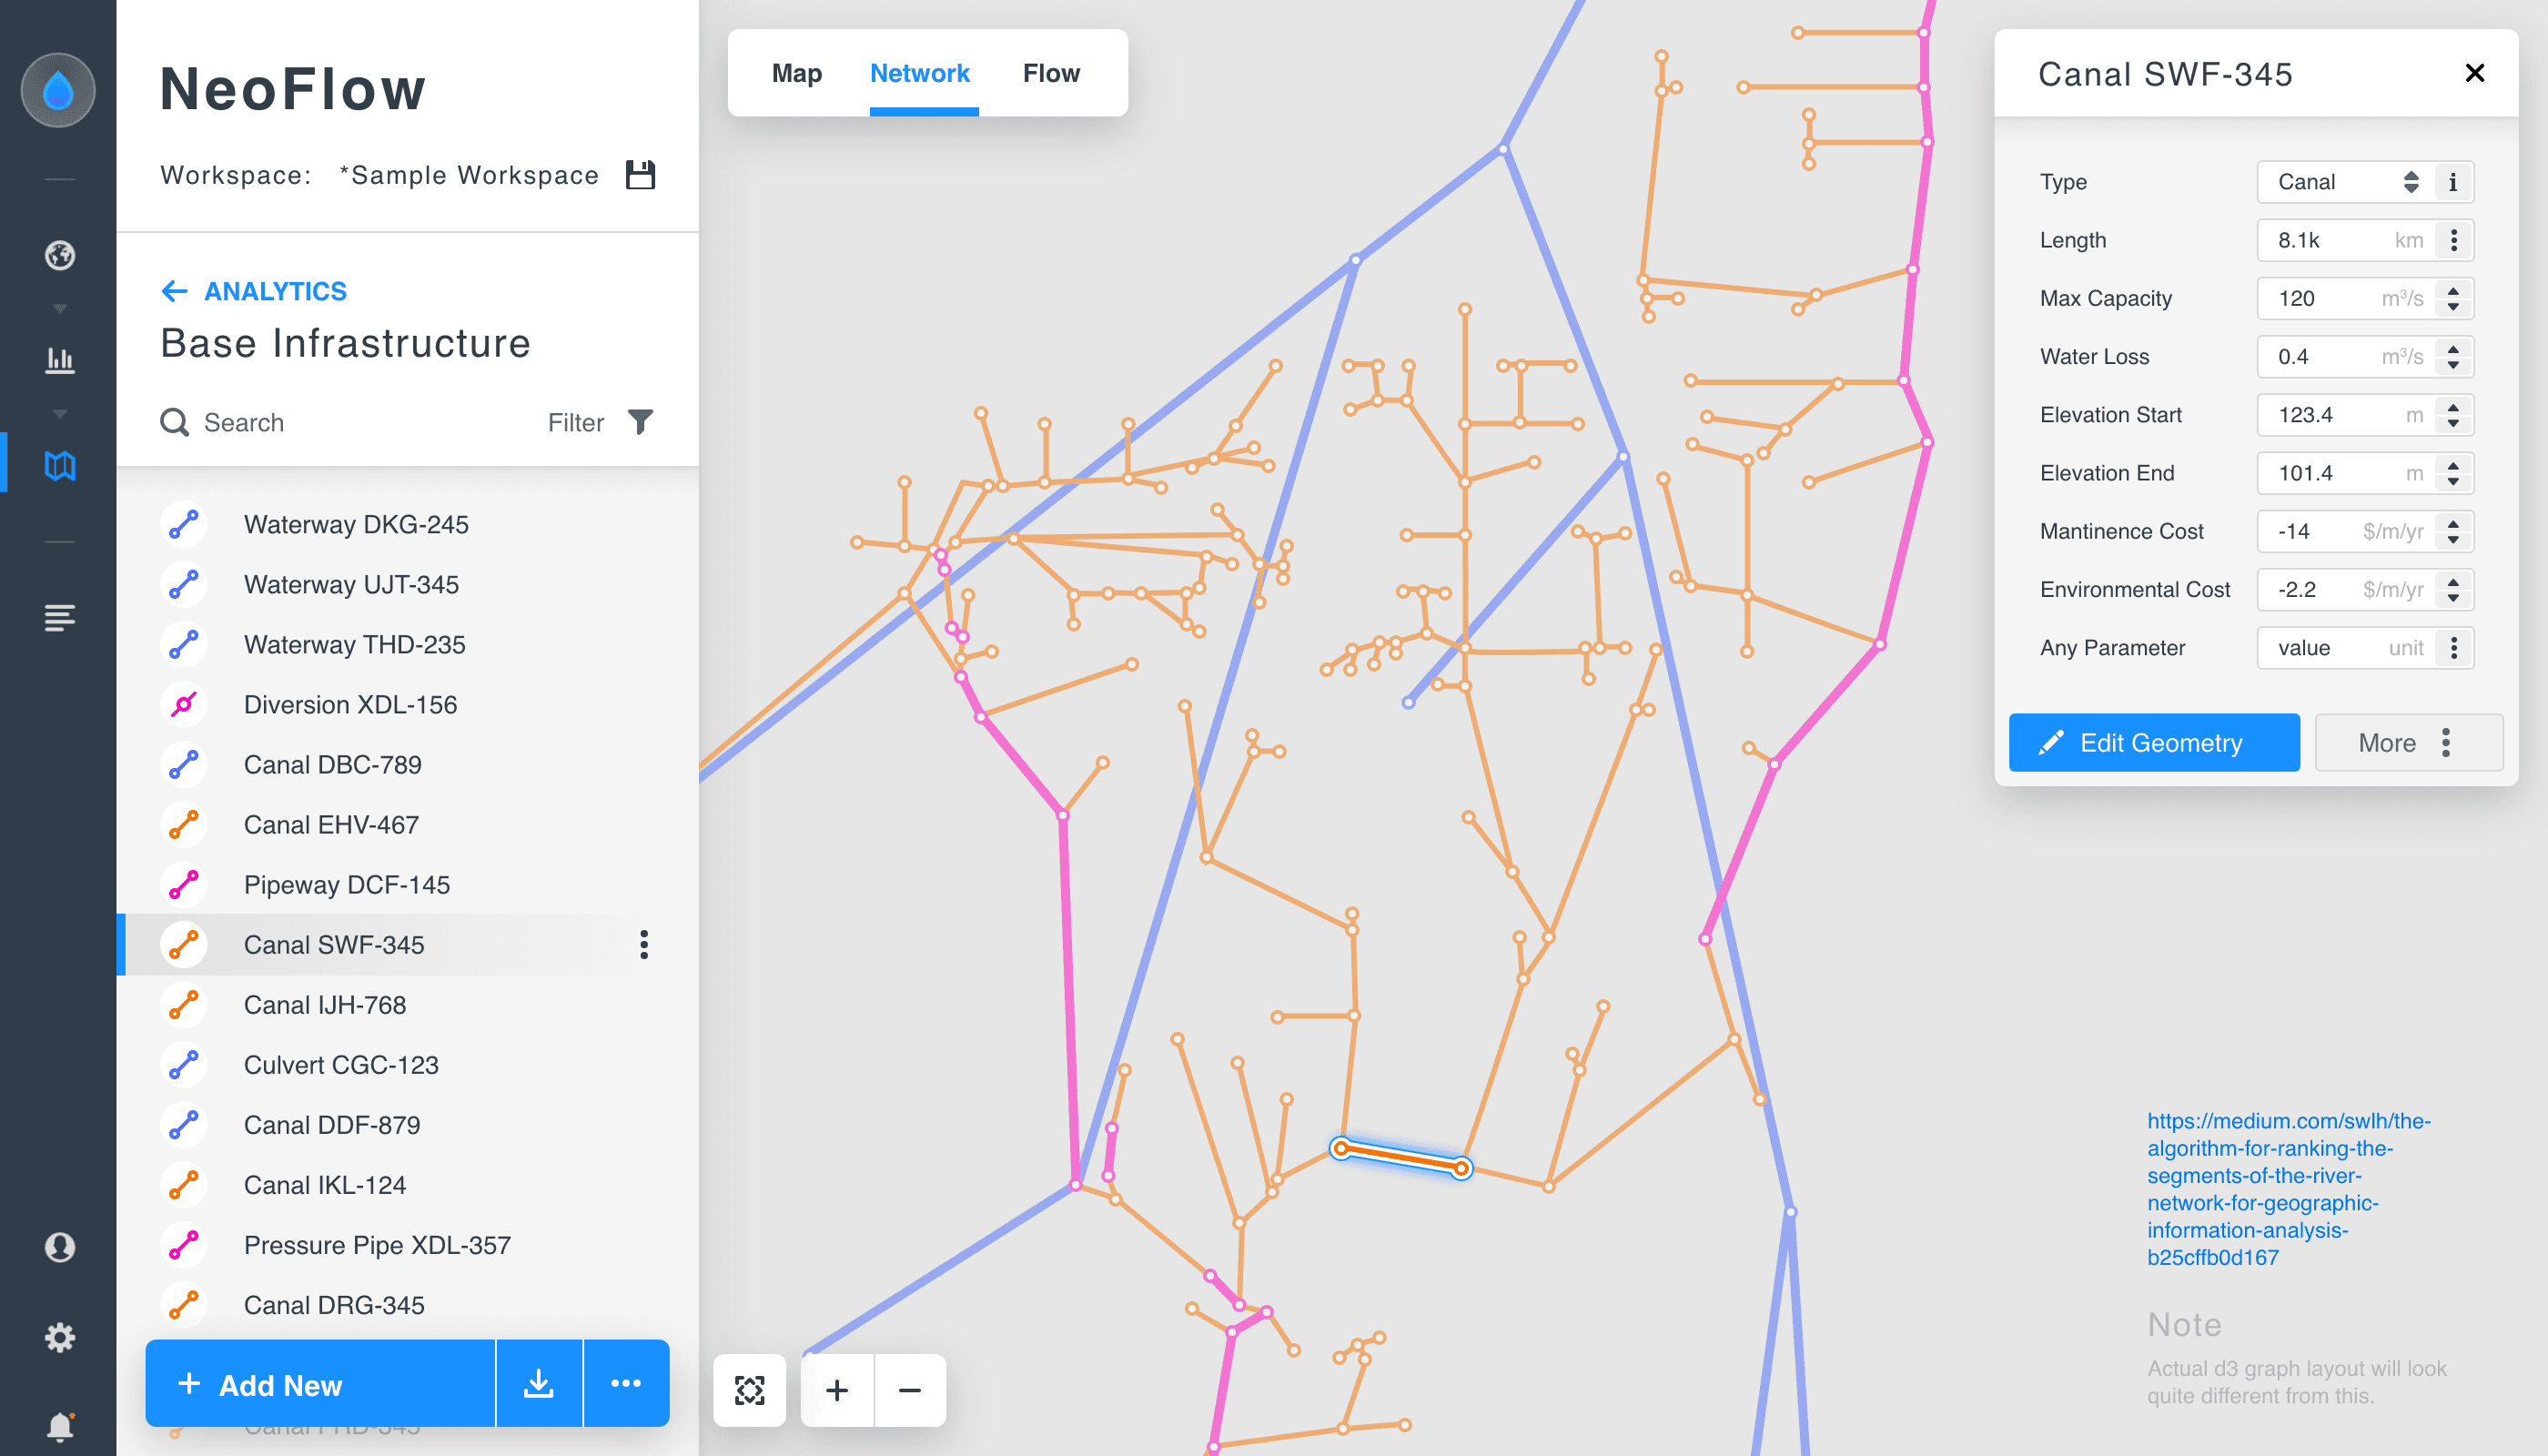2548x1456 pixels.
Task: Select Canal IJH-768 in the list
Action: click(408, 1004)
